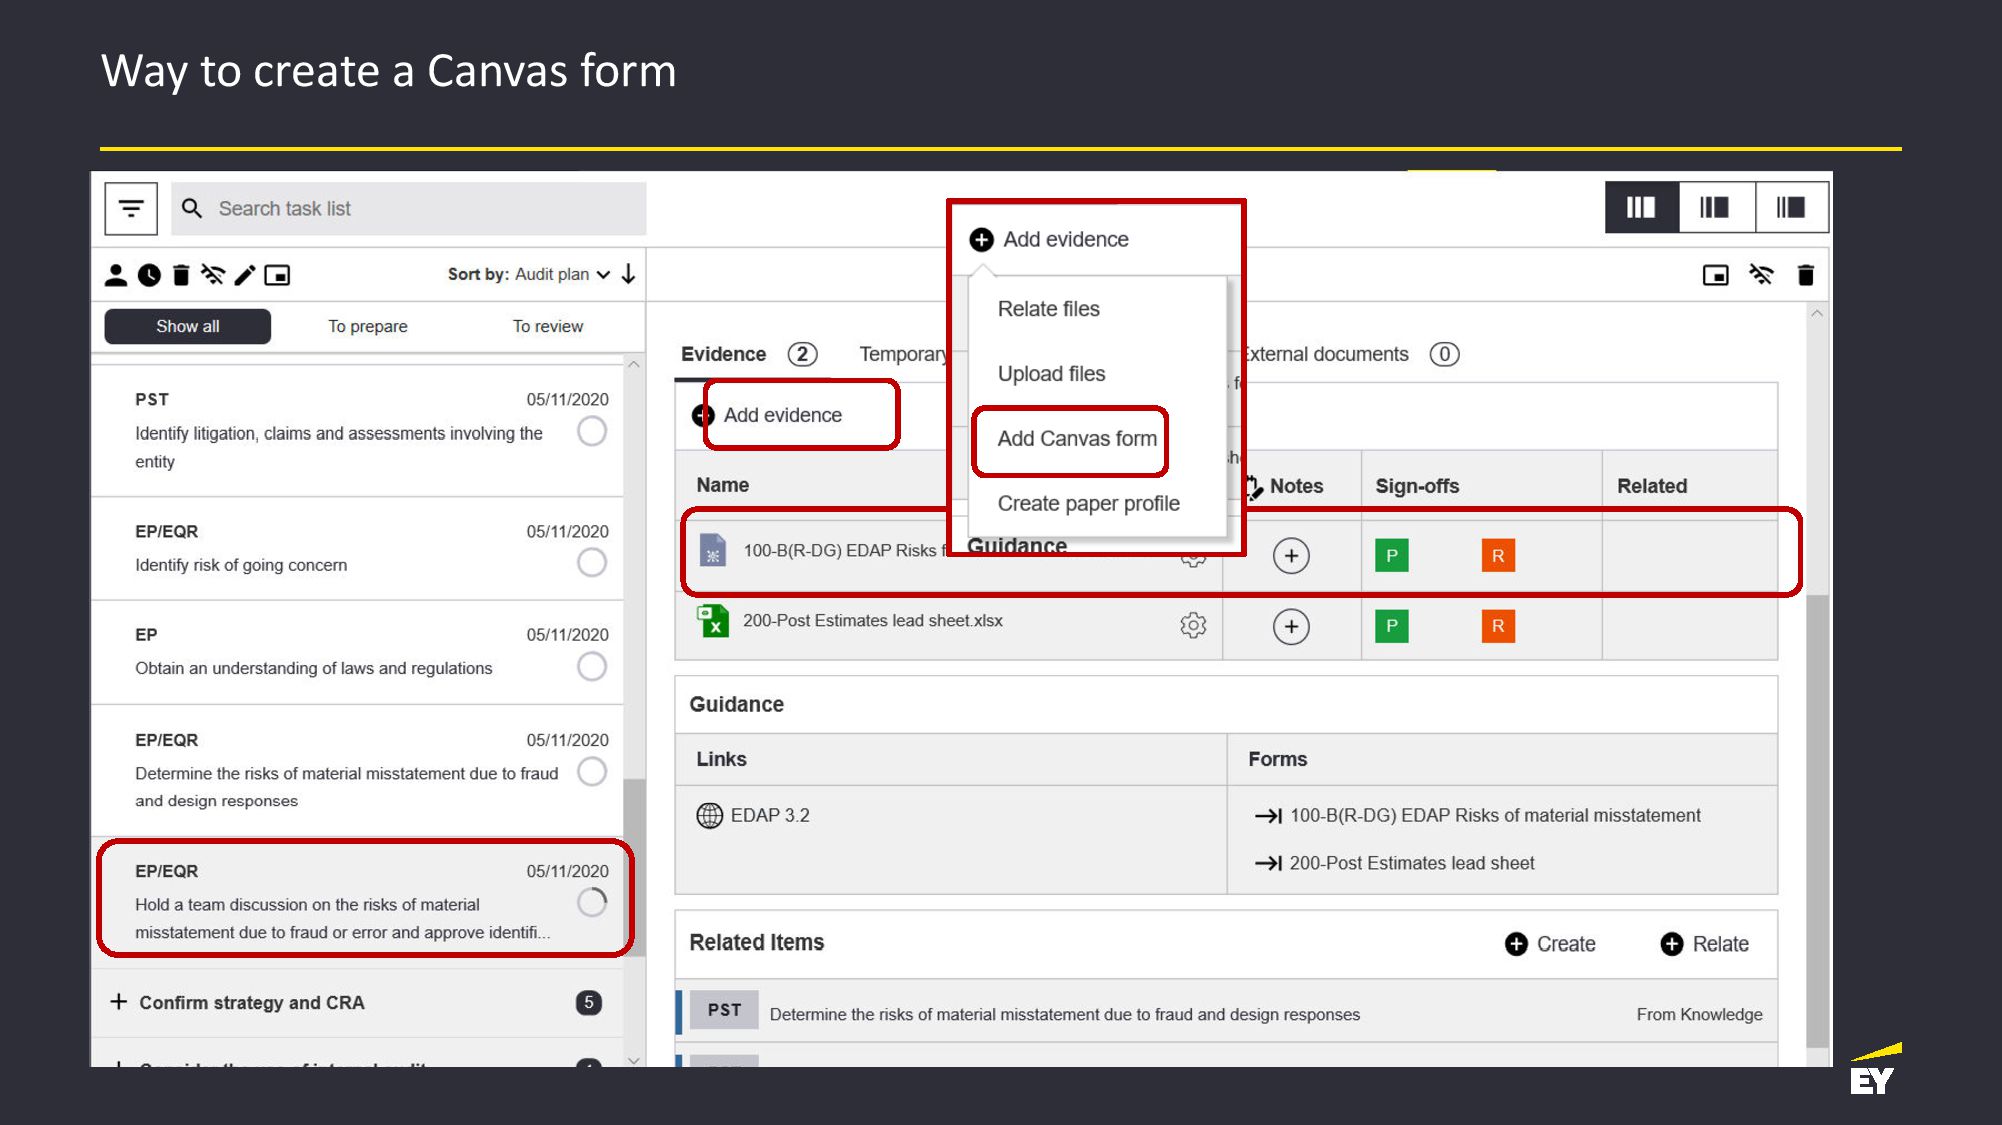Screen dimensions: 2002x1125
Task: Add note for 100-B(R-DG) EDAP row
Action: 1291,556
